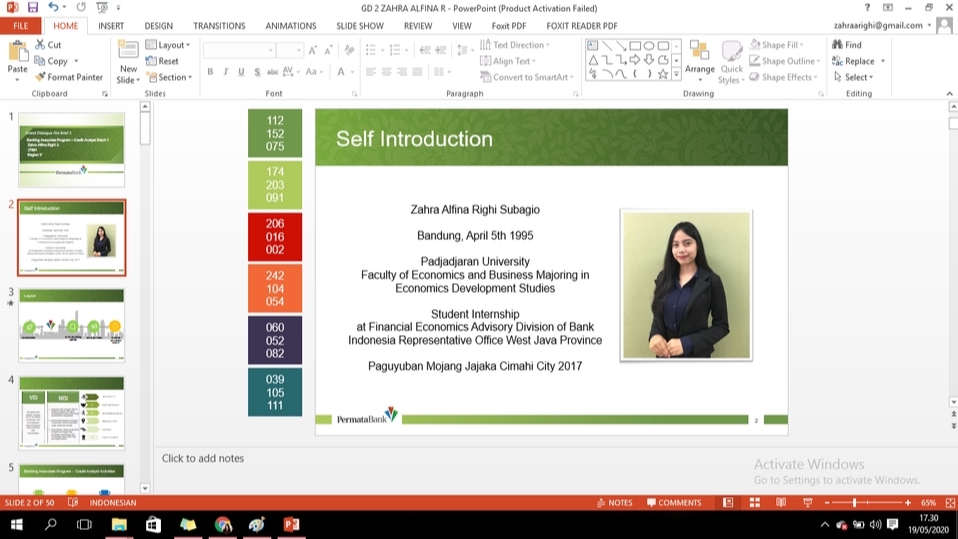This screenshot has height=539, width=958.
Task: Select the star shape in gallery
Action: tap(663, 74)
